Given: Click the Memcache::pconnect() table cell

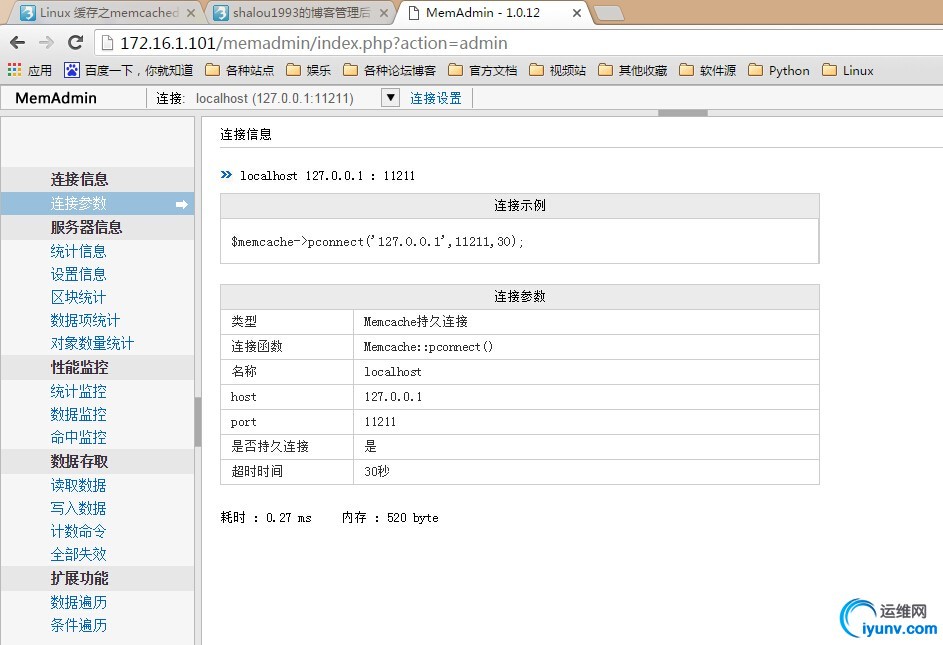Looking at the screenshot, I should [586, 347].
